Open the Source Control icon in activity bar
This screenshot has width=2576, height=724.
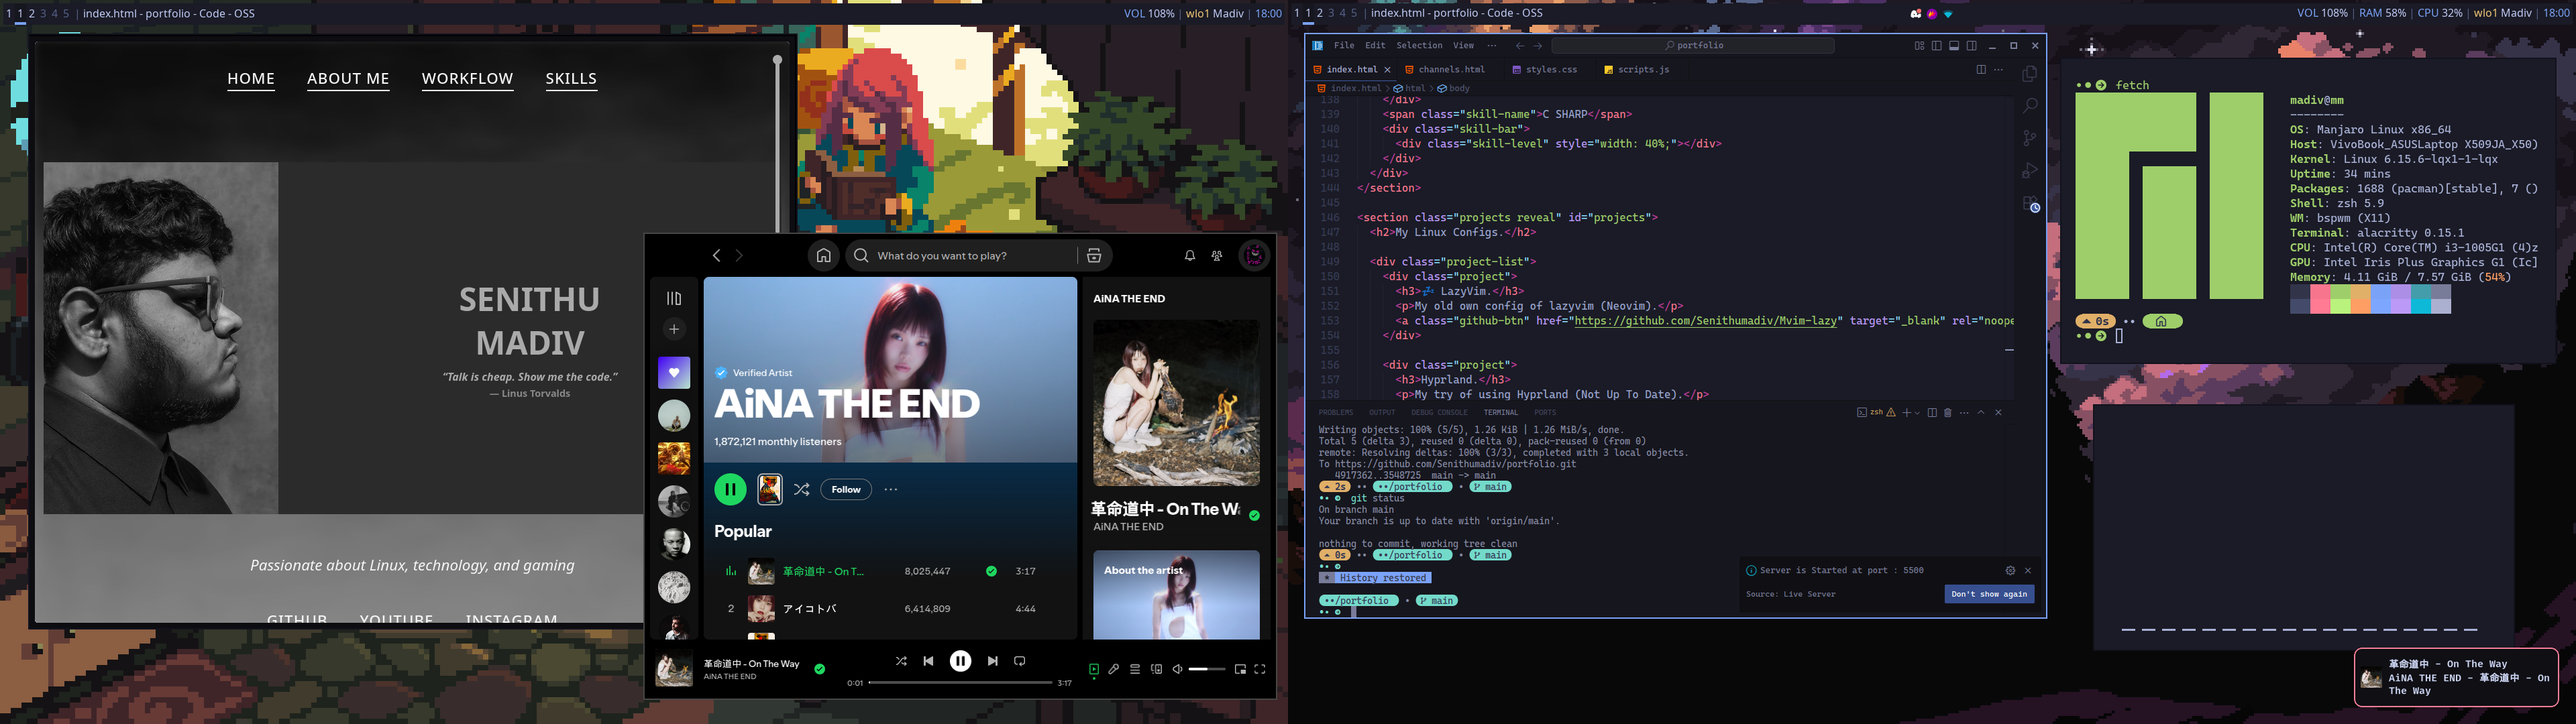[x=2029, y=138]
